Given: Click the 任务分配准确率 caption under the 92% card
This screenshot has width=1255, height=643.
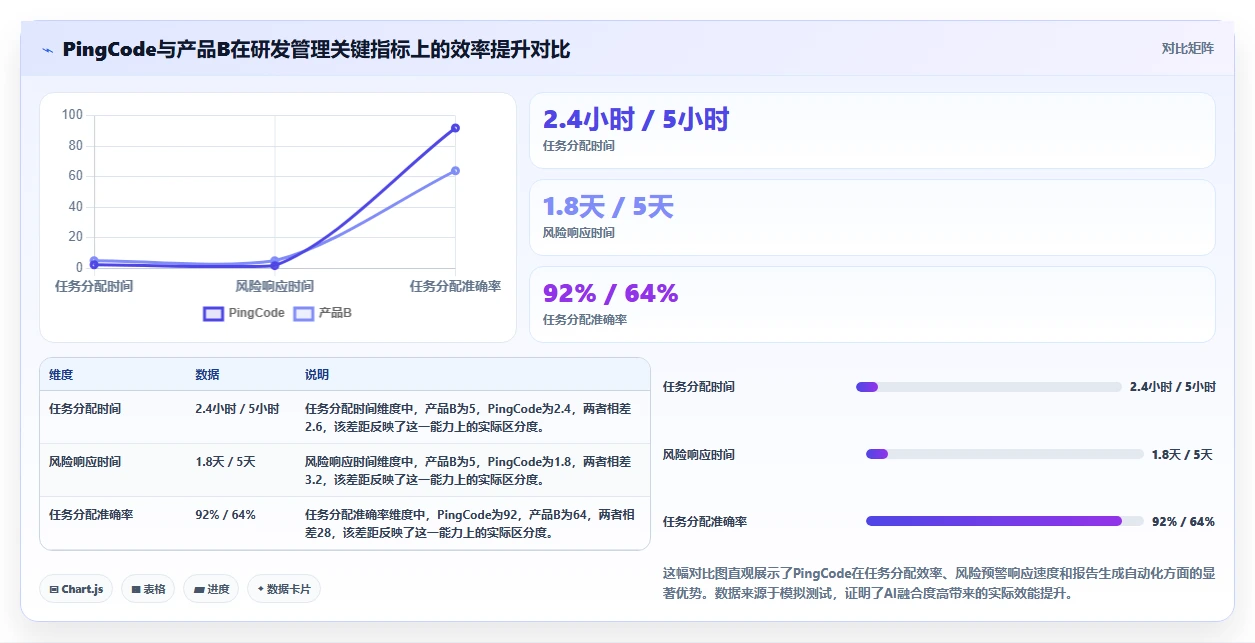Looking at the screenshot, I should tap(584, 320).
